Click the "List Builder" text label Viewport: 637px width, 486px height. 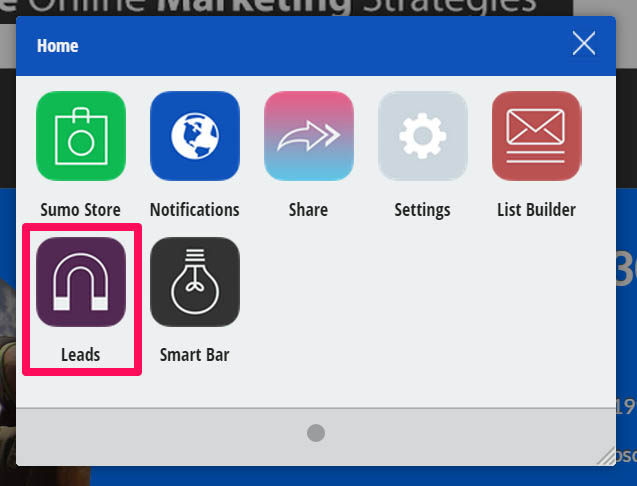(536, 210)
